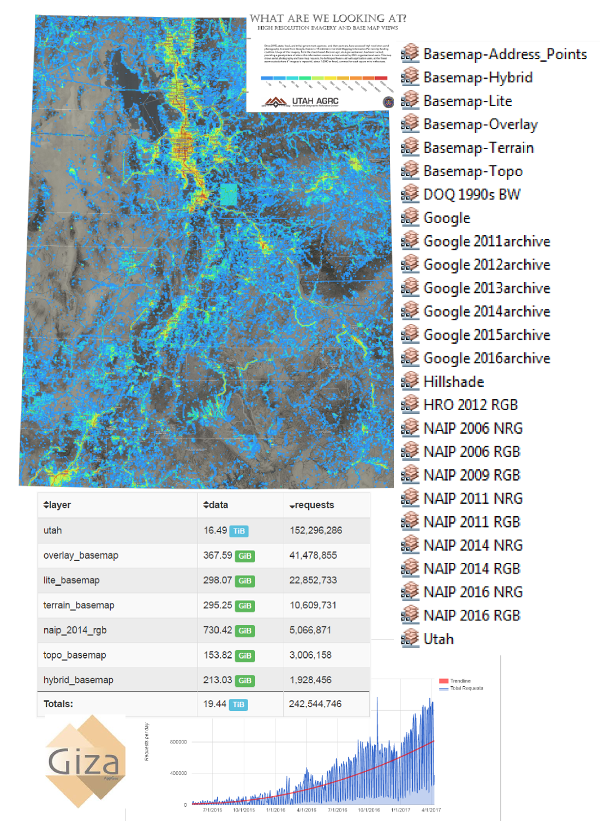This screenshot has width=600, height=821.
Task: Click the Google 2011archive layer icon
Action: coord(410,241)
